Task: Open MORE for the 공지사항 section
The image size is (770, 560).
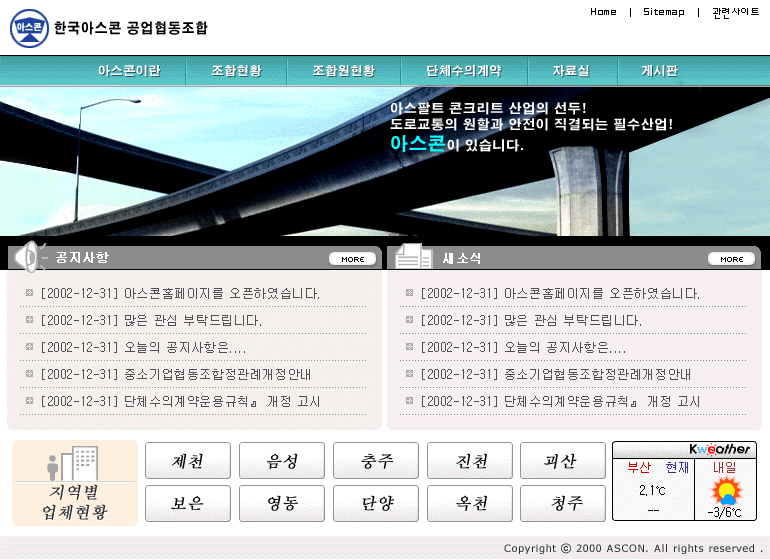Action: click(x=352, y=259)
